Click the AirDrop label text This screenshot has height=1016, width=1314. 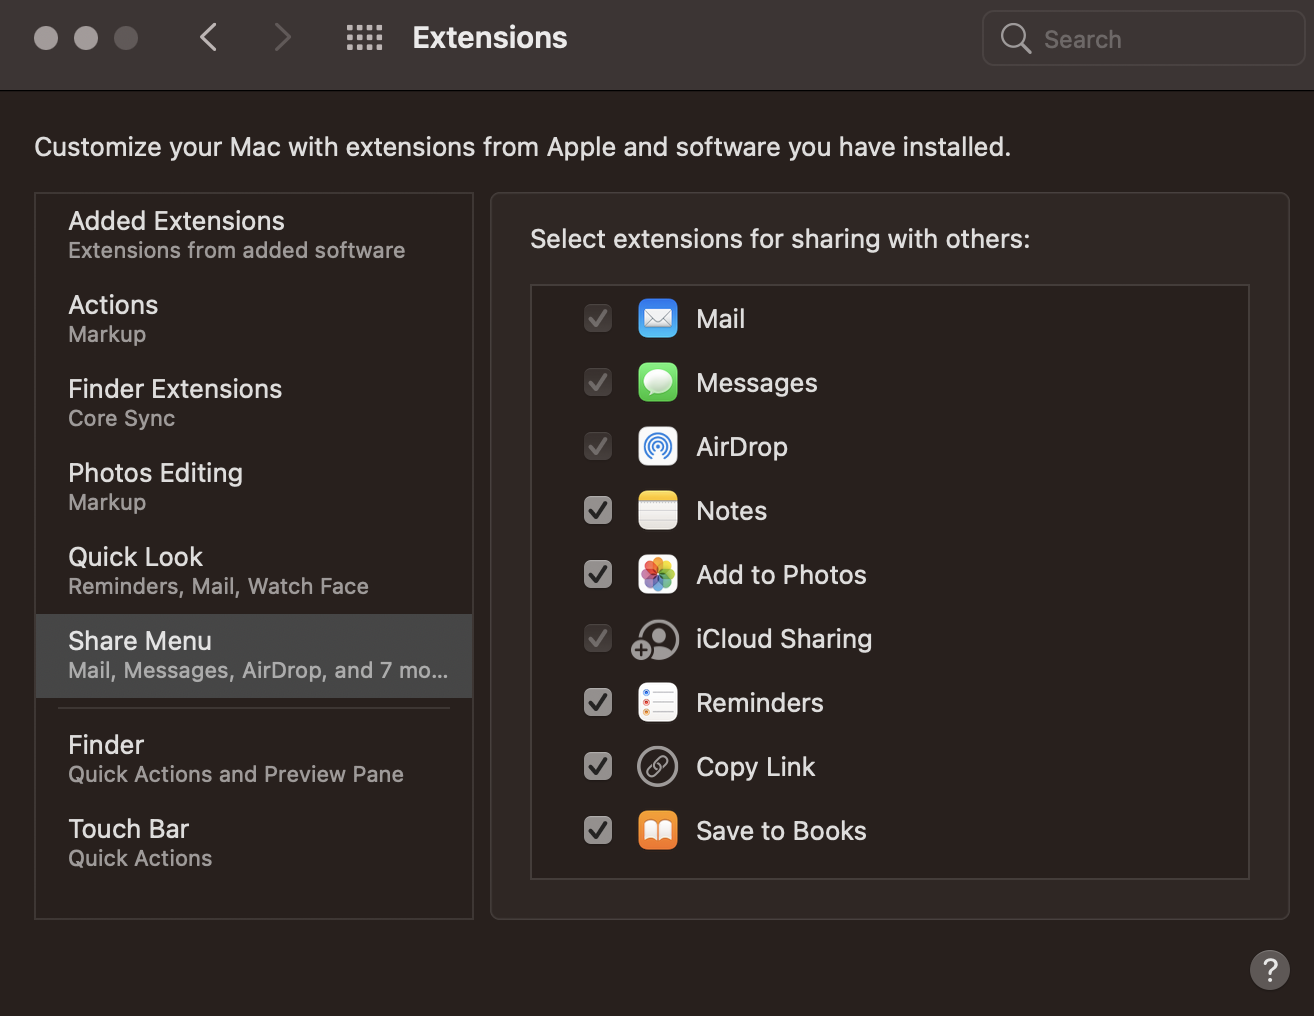tap(742, 447)
